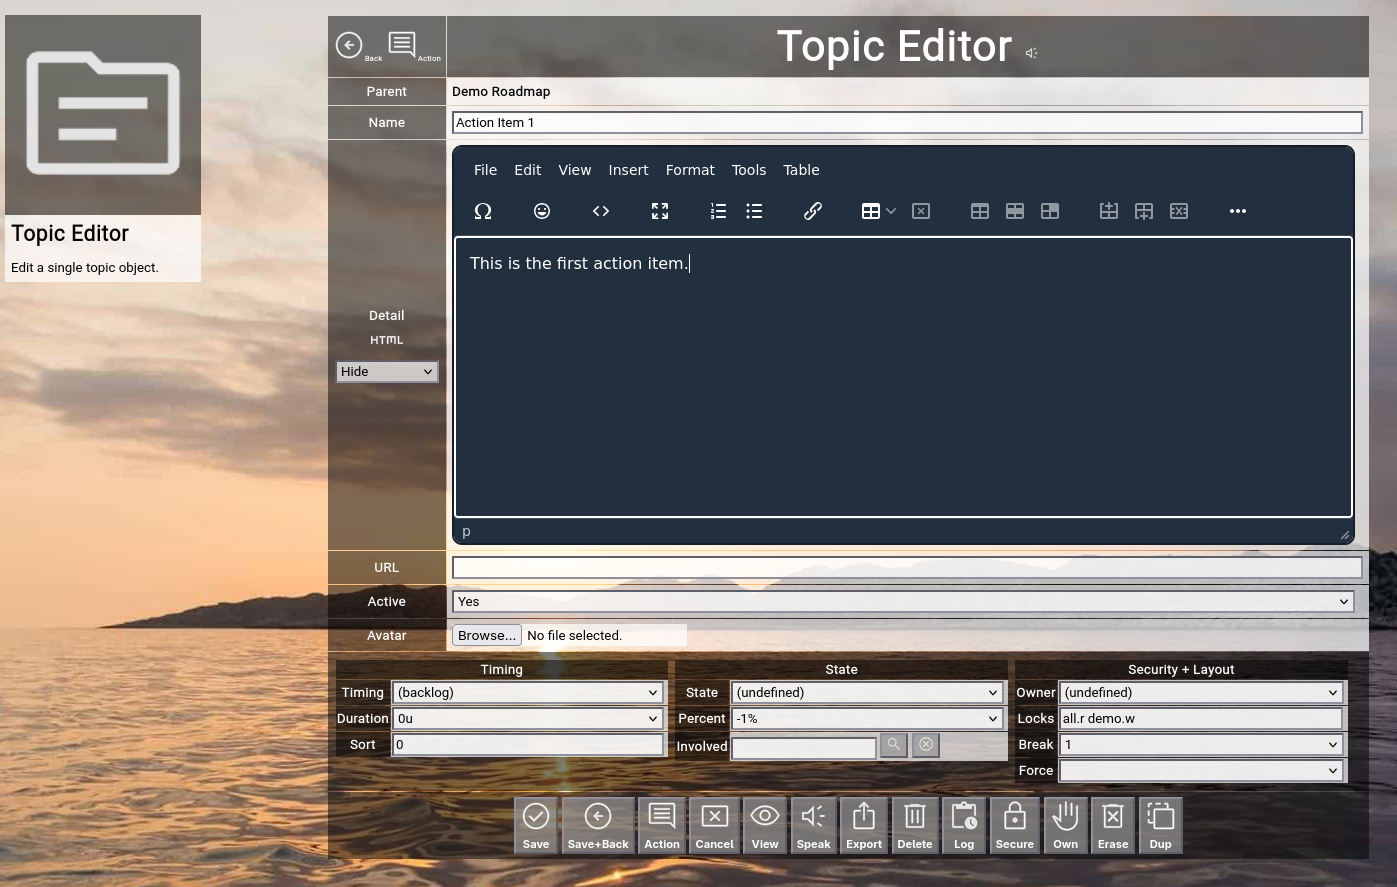1397x887 pixels.
Task: Open the Timing backlog dropdown
Action: pos(527,692)
